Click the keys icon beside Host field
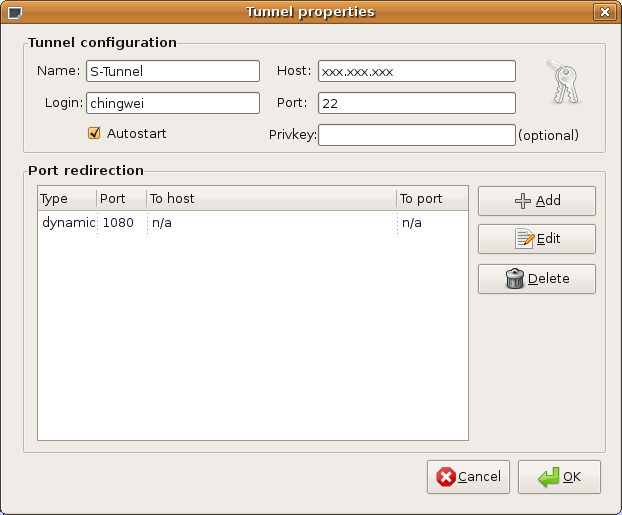 (564, 83)
